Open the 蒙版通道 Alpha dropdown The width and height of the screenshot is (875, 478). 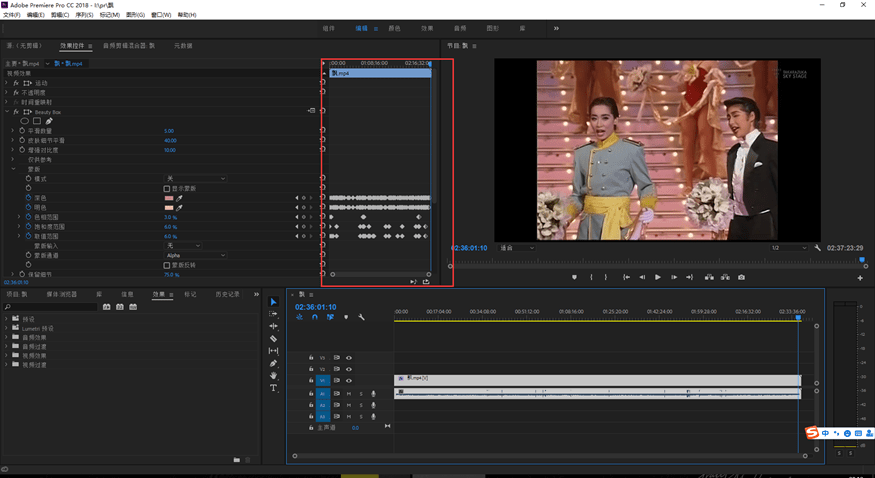point(195,255)
